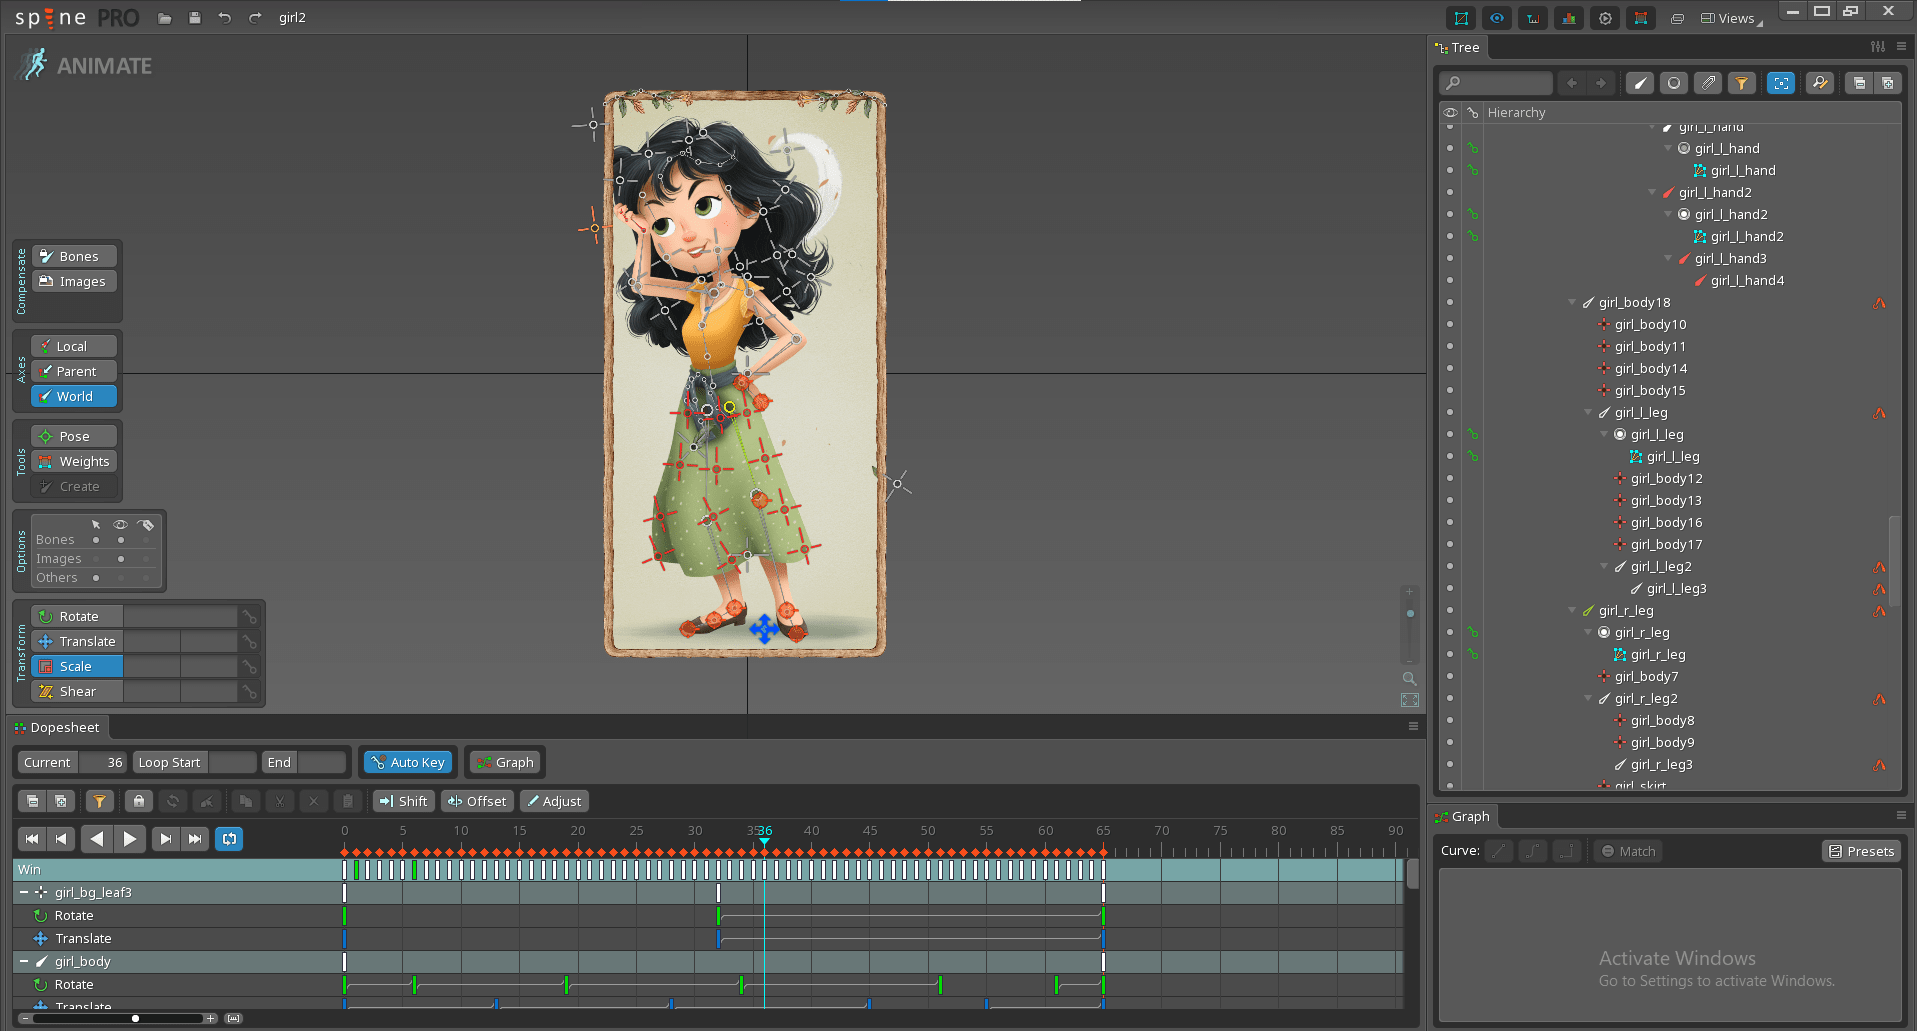1917x1031 pixels.
Task: Select the Weights tool
Action: pyautogui.click(x=73, y=461)
